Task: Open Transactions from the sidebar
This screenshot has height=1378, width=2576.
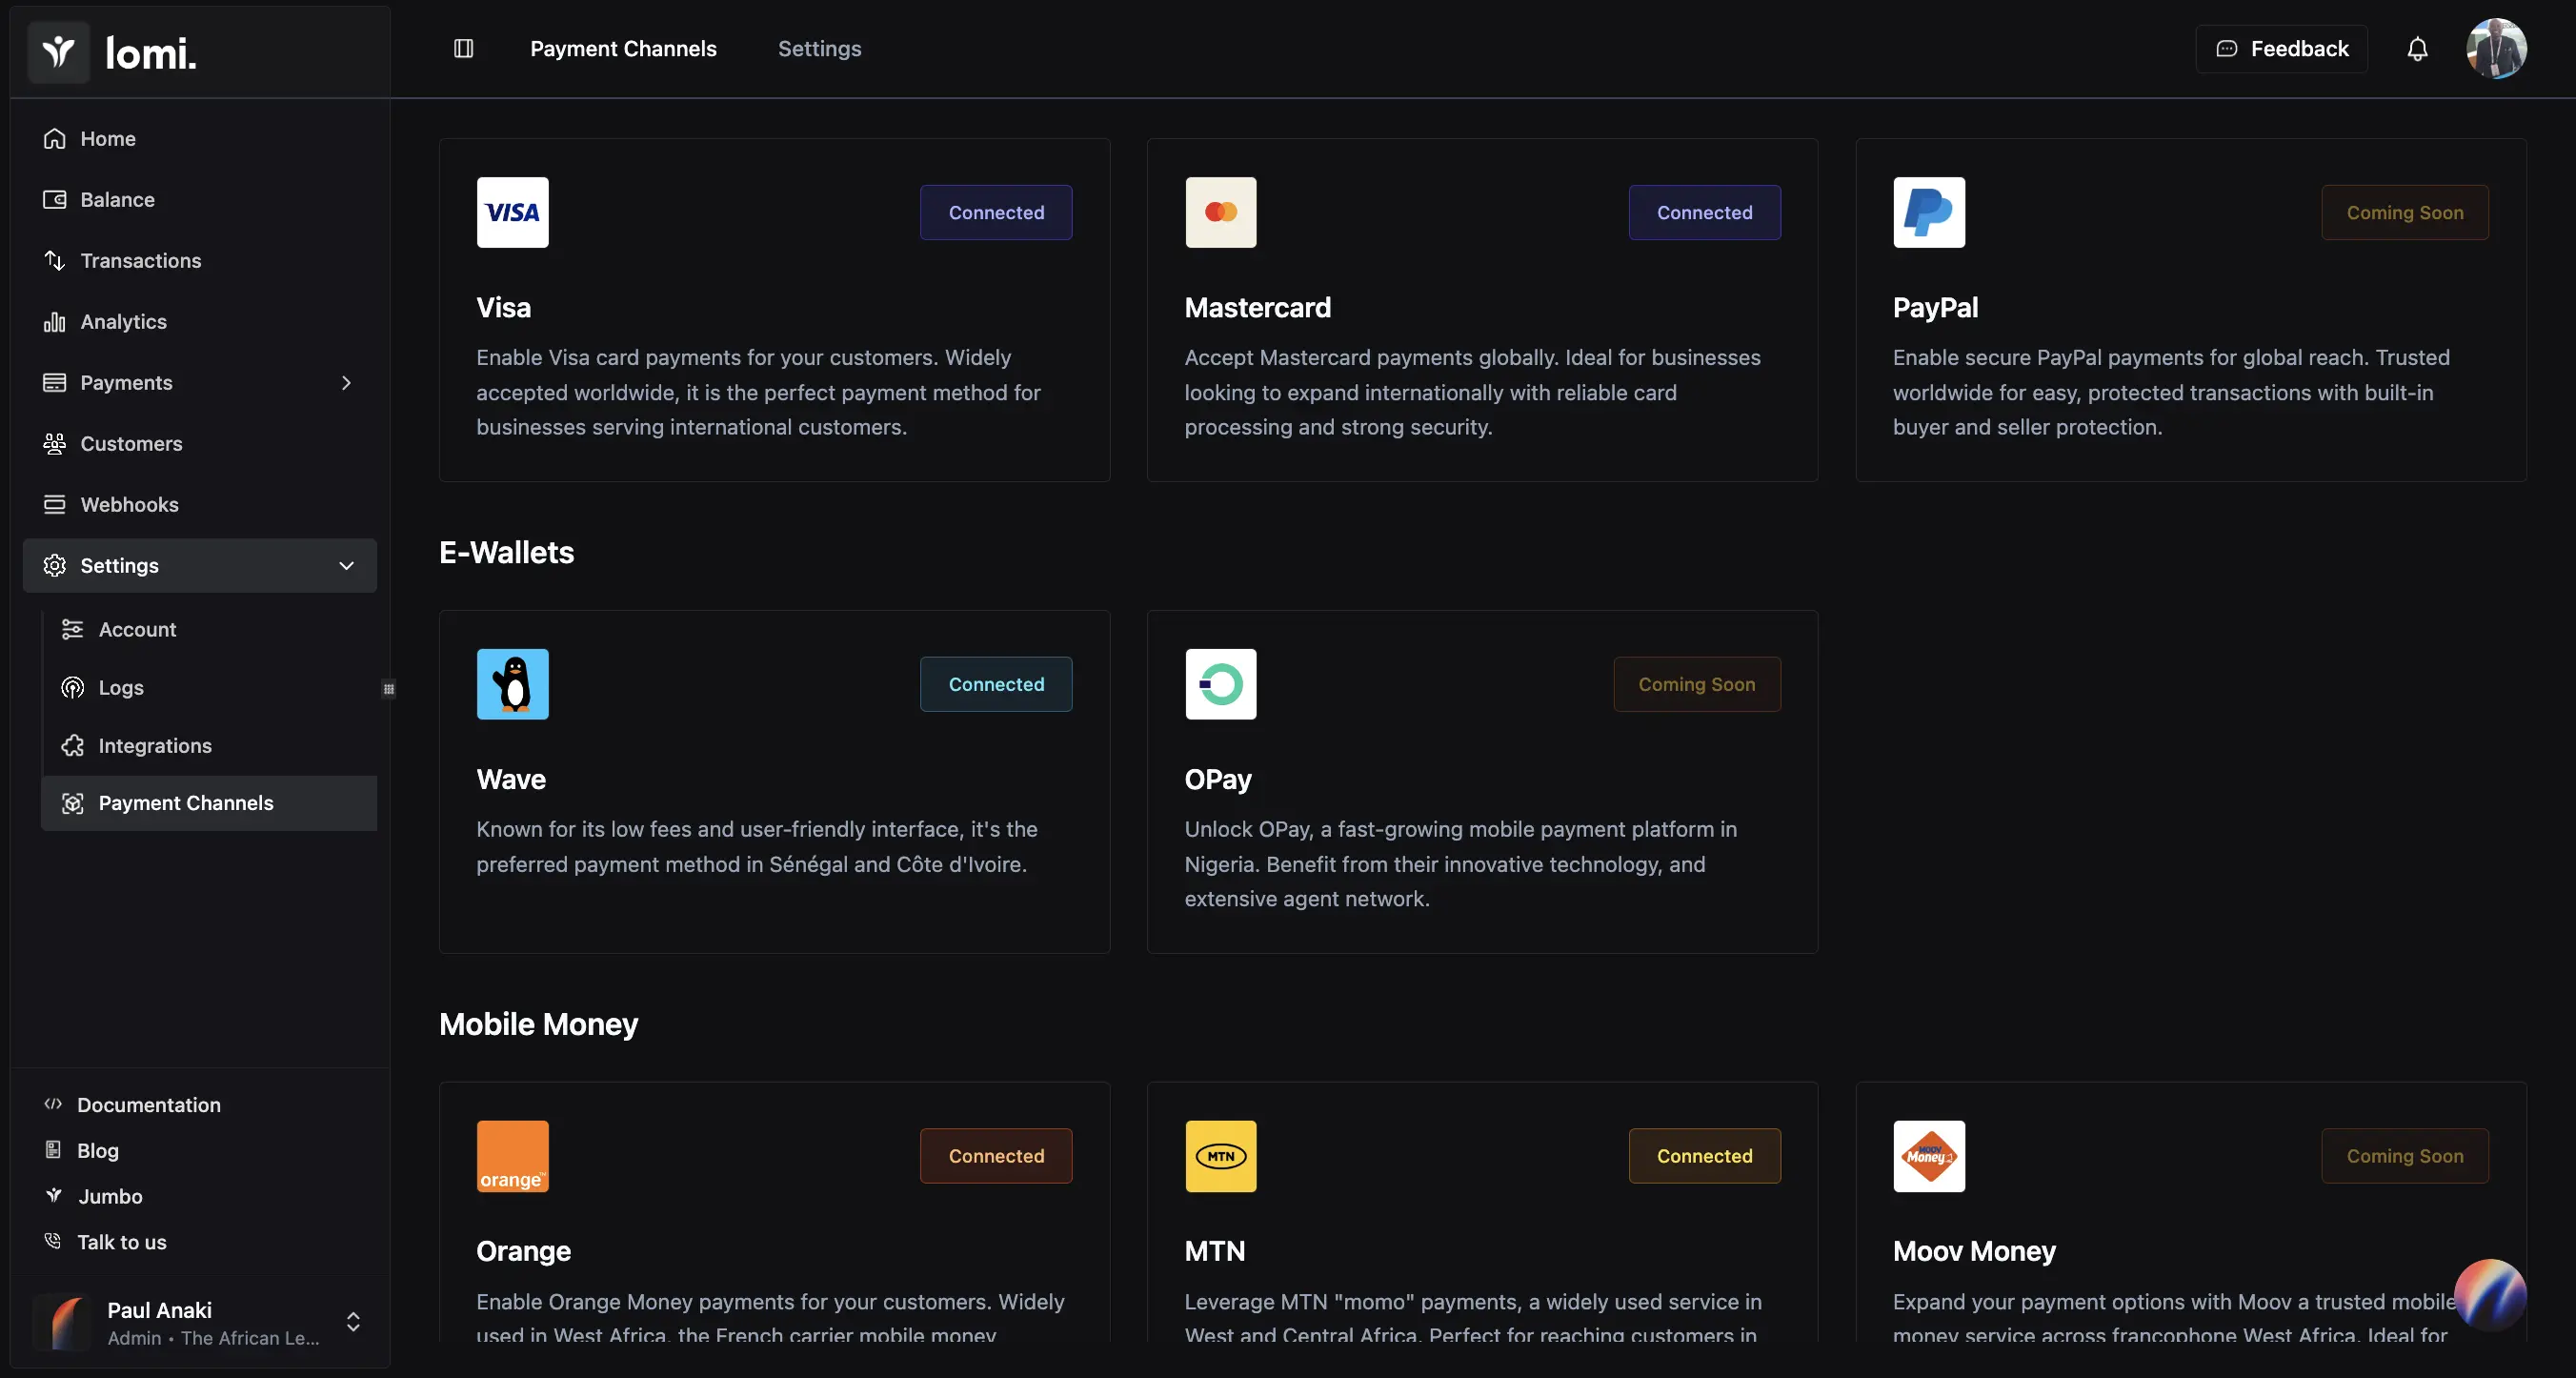Action: pos(199,260)
